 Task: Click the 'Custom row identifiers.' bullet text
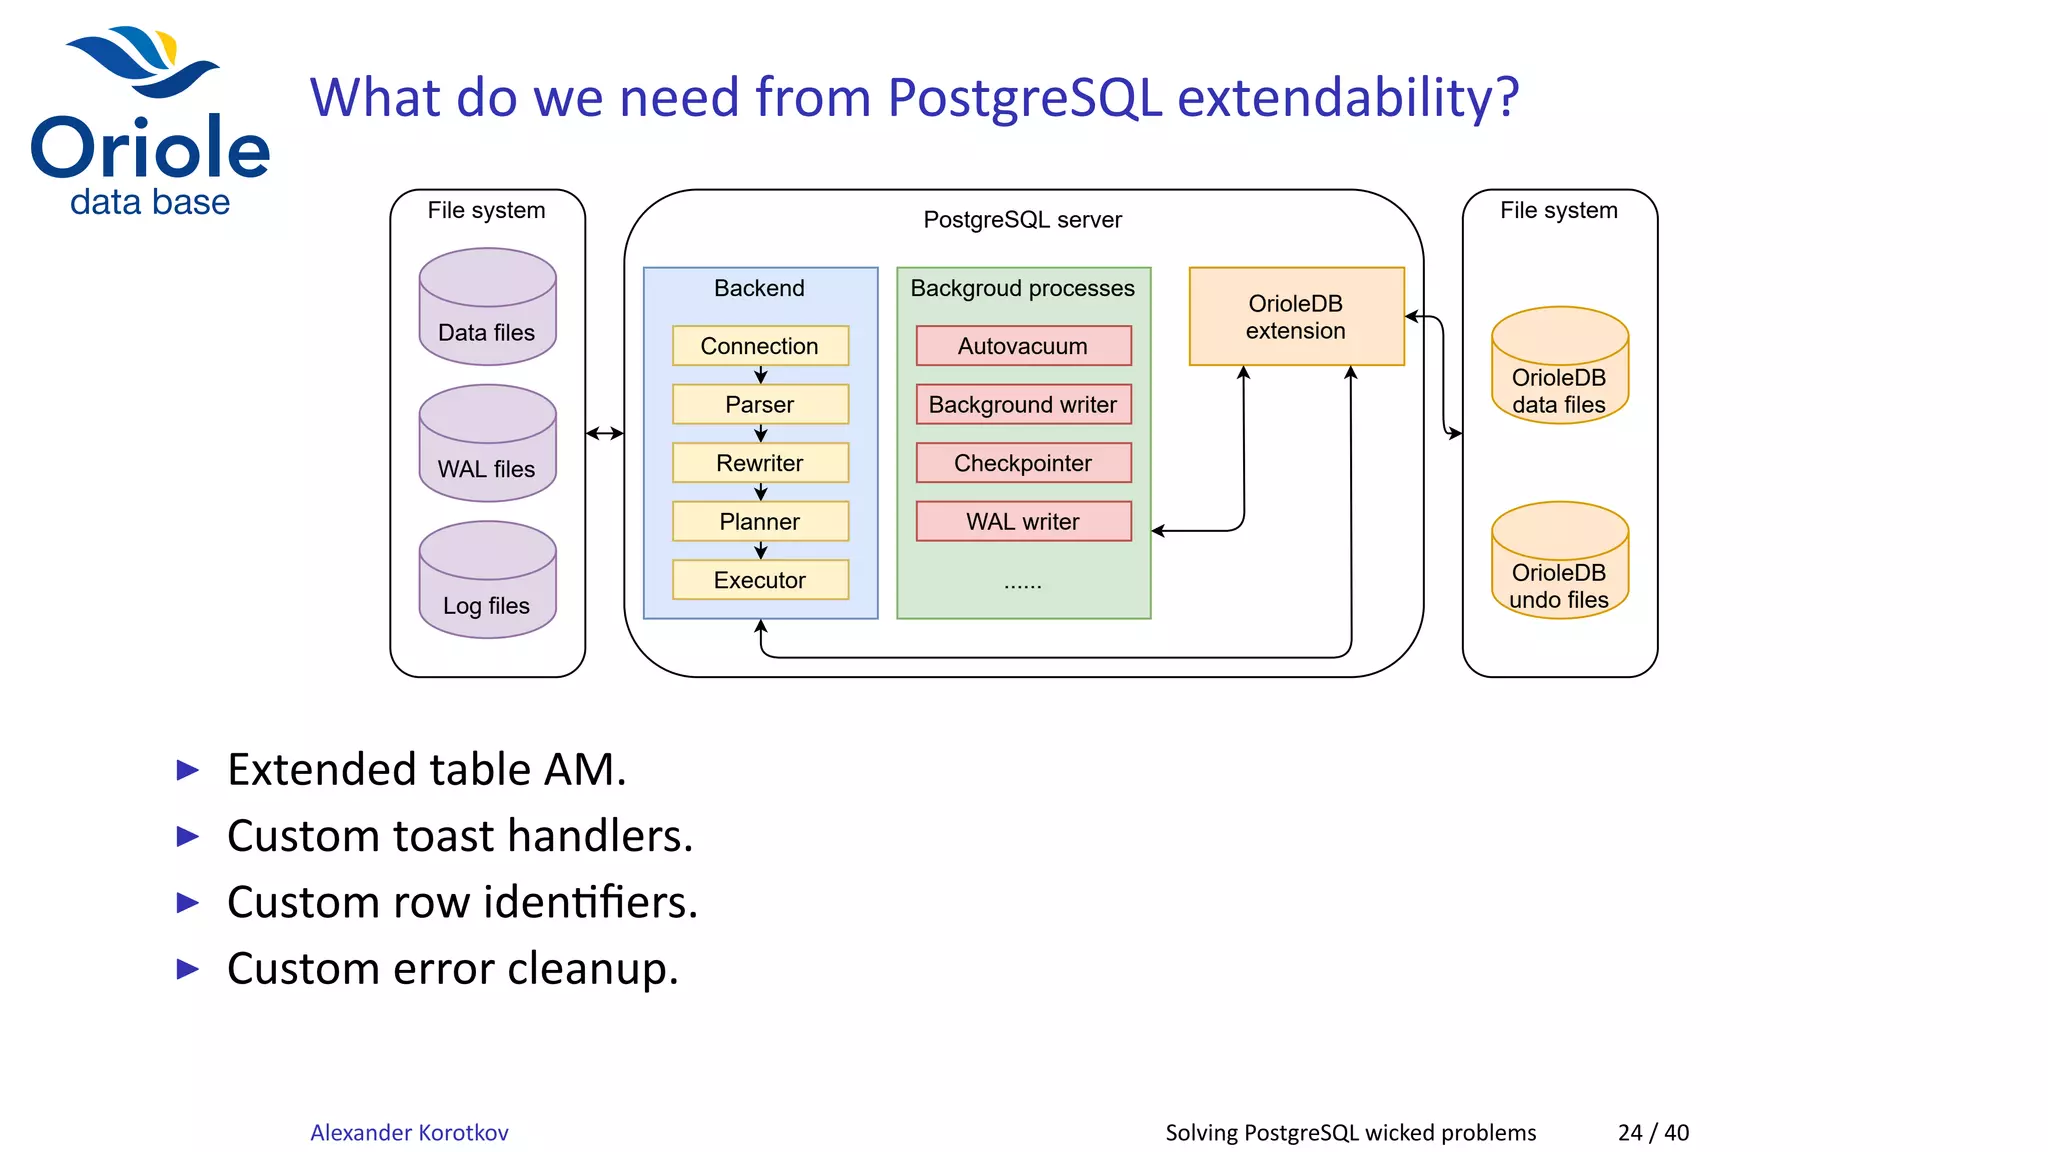point(462,902)
